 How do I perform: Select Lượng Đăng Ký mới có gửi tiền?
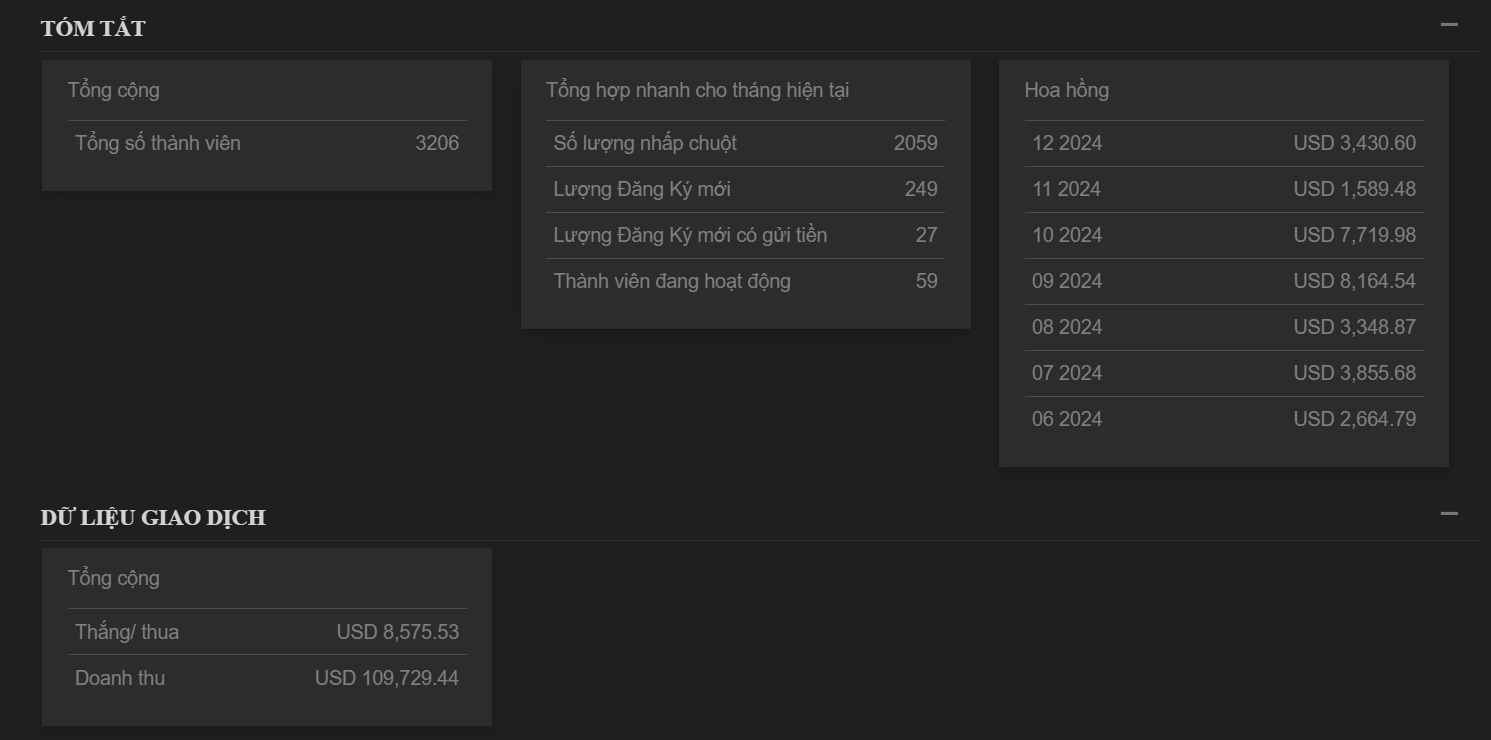(690, 235)
